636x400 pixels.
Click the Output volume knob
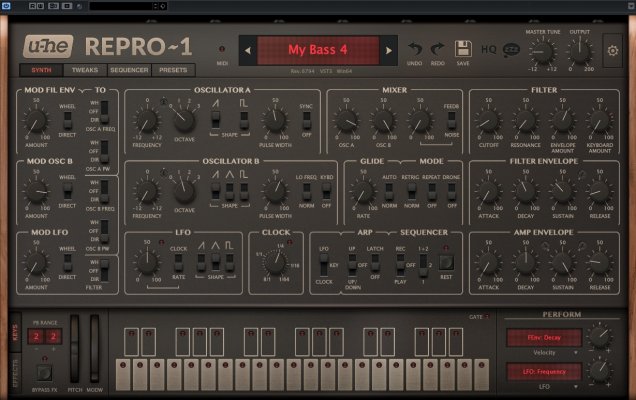point(580,52)
